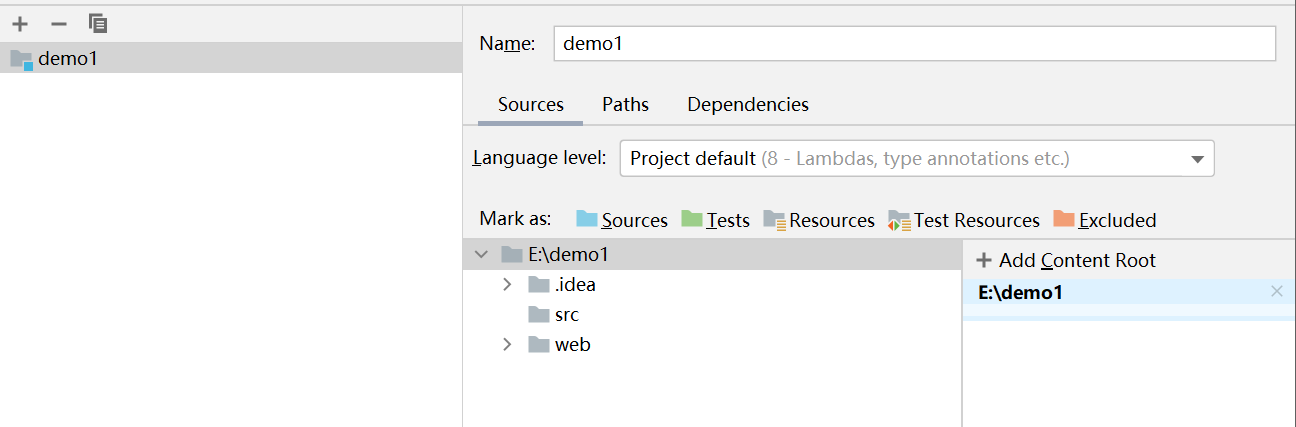This screenshot has width=1296, height=427.
Task: Remove selected module with minus icon
Action: [x=59, y=23]
